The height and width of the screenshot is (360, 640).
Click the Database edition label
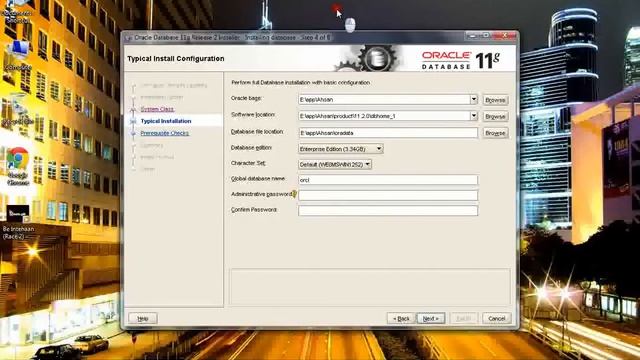click(x=251, y=148)
